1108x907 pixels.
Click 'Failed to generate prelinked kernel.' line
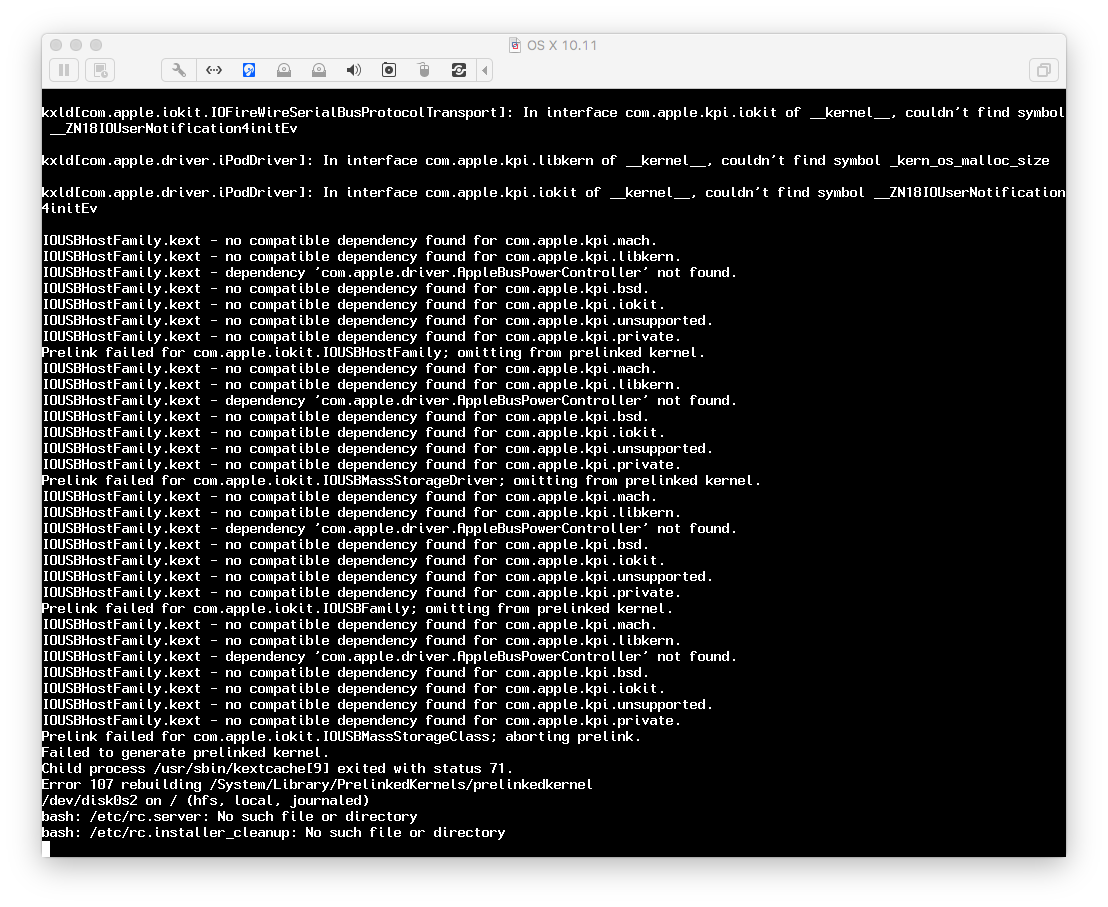click(x=185, y=752)
